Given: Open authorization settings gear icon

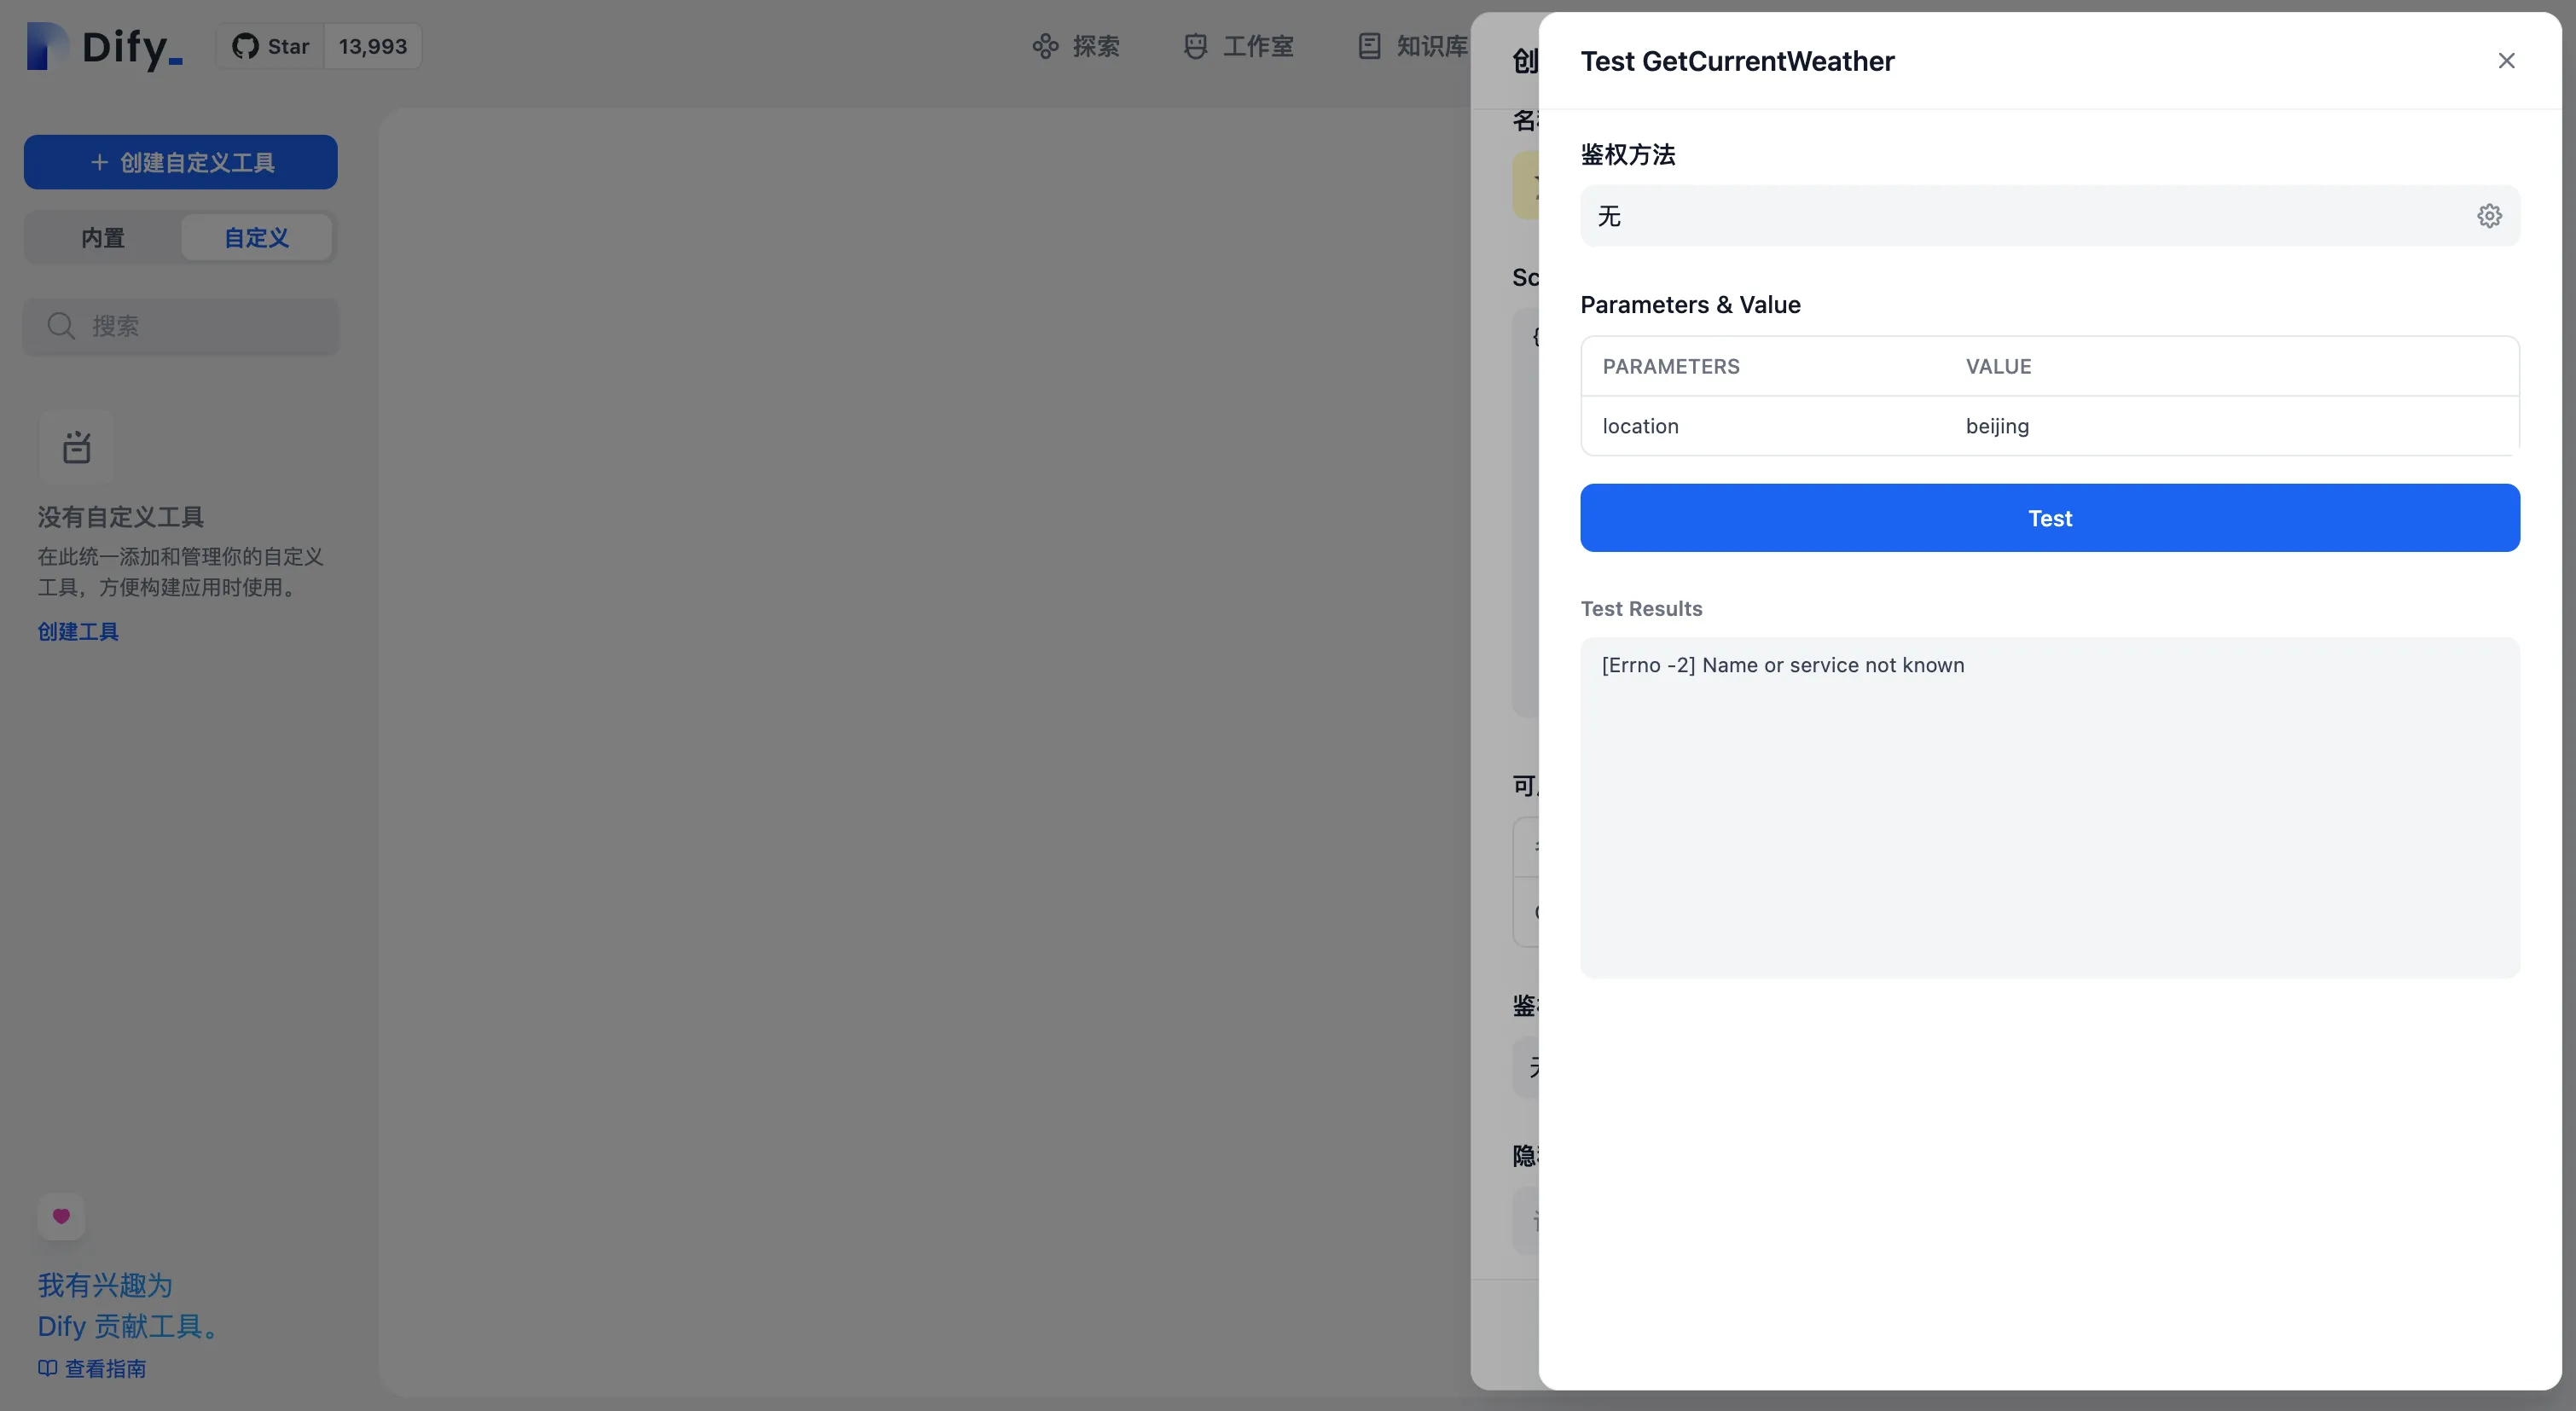Looking at the screenshot, I should [2489, 216].
